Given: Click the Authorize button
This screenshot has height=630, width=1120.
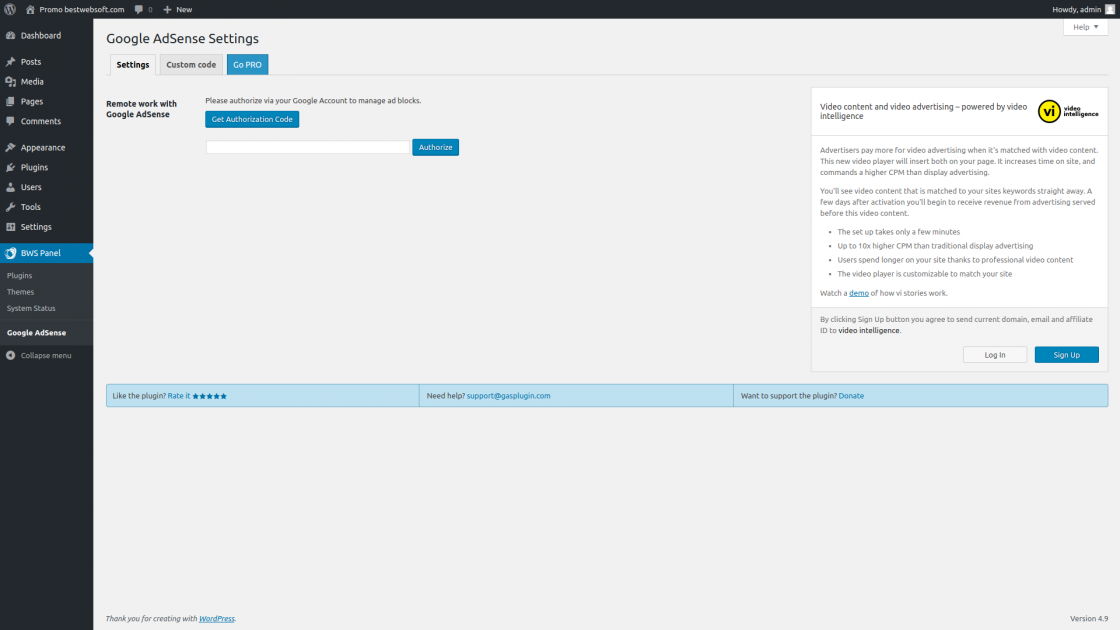Looking at the screenshot, I should click(x=435, y=147).
